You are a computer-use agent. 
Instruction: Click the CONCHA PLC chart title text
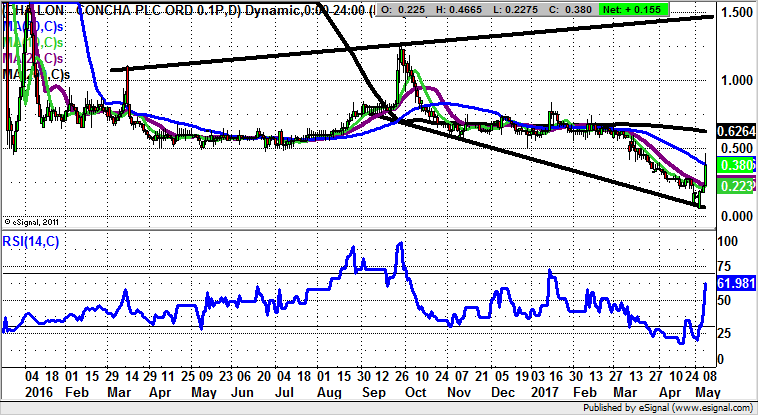point(150,11)
